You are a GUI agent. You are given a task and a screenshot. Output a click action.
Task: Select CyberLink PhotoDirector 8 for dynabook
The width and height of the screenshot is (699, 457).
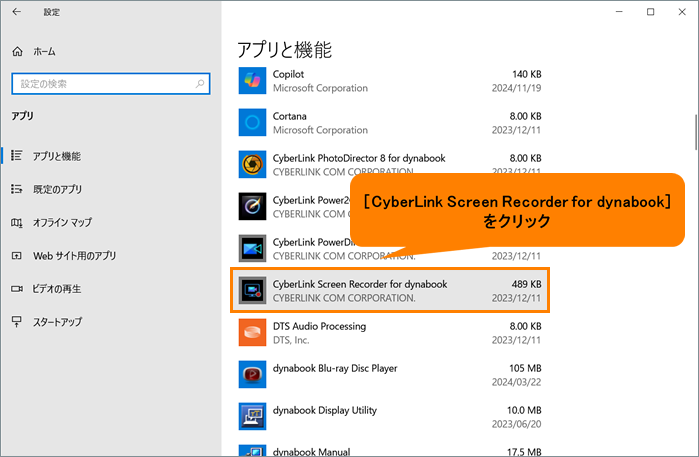(359, 158)
